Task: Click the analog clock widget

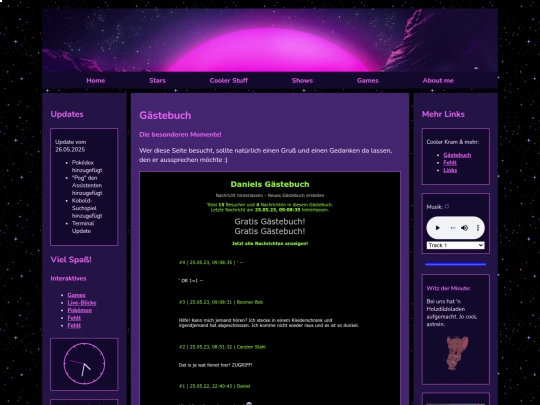Action: tap(84, 364)
